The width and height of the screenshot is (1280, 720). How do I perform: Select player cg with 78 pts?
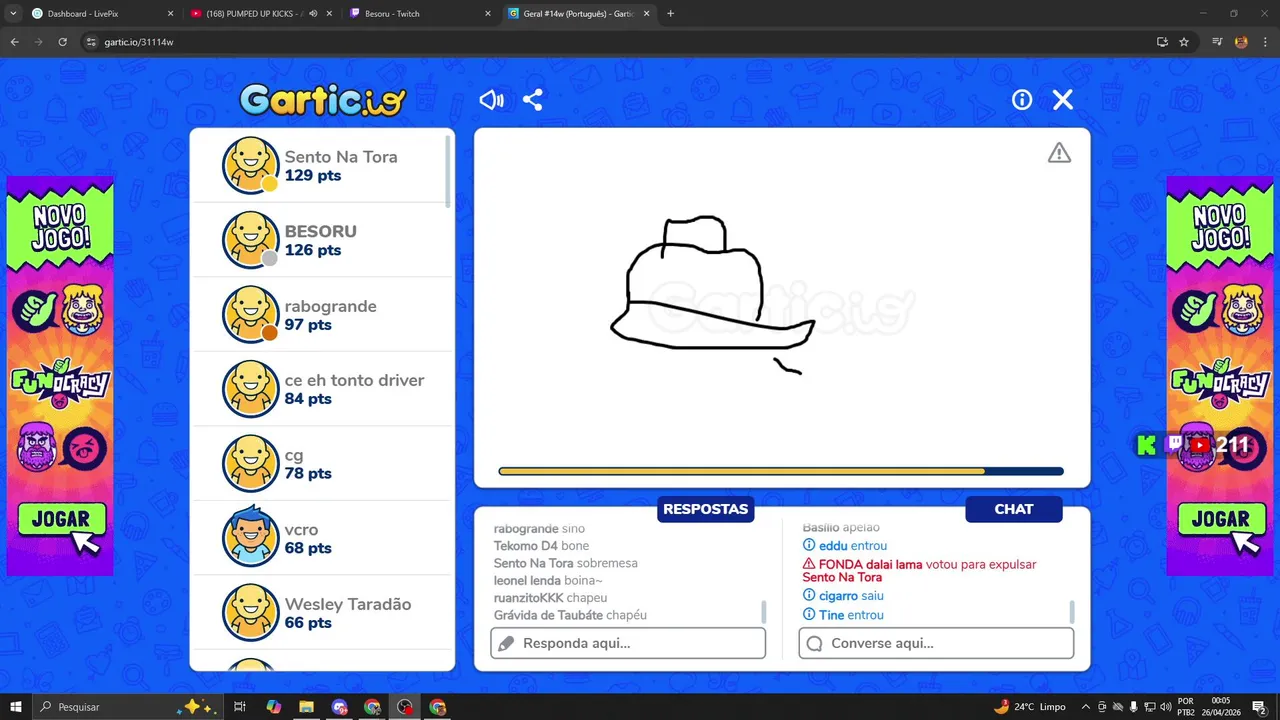[x=320, y=463]
